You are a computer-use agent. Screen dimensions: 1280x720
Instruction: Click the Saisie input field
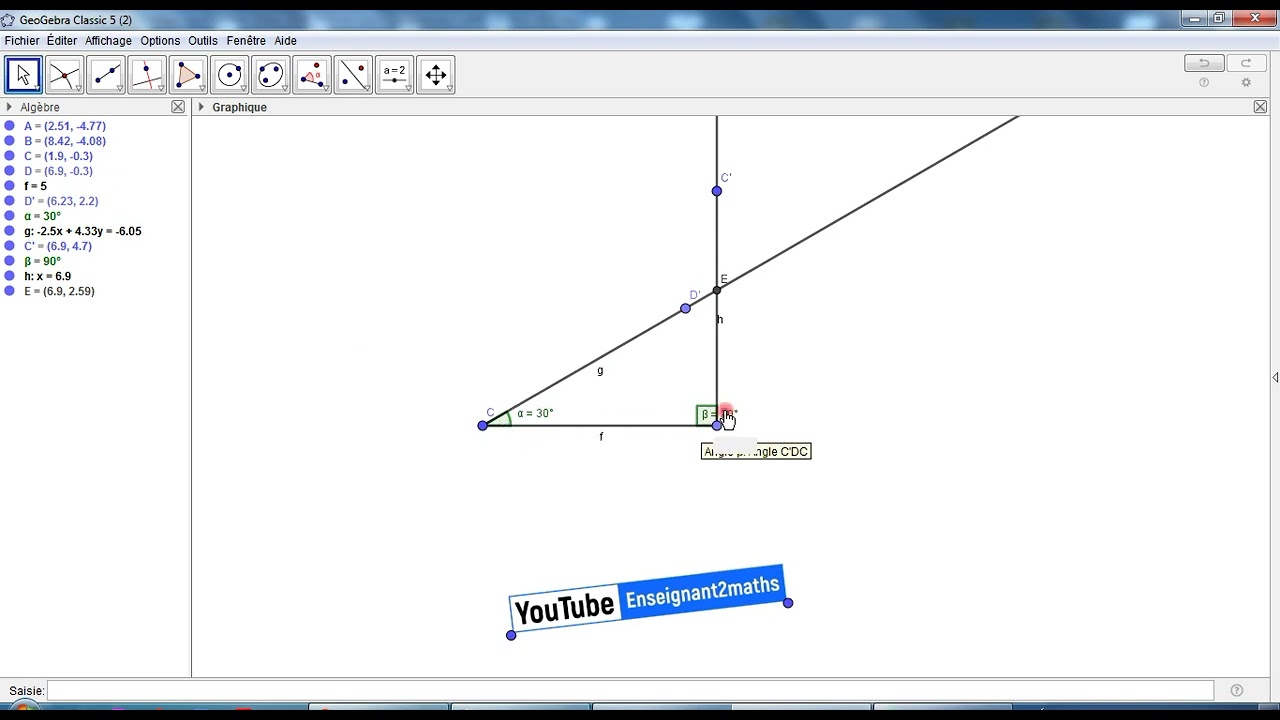pyautogui.click(x=630, y=690)
